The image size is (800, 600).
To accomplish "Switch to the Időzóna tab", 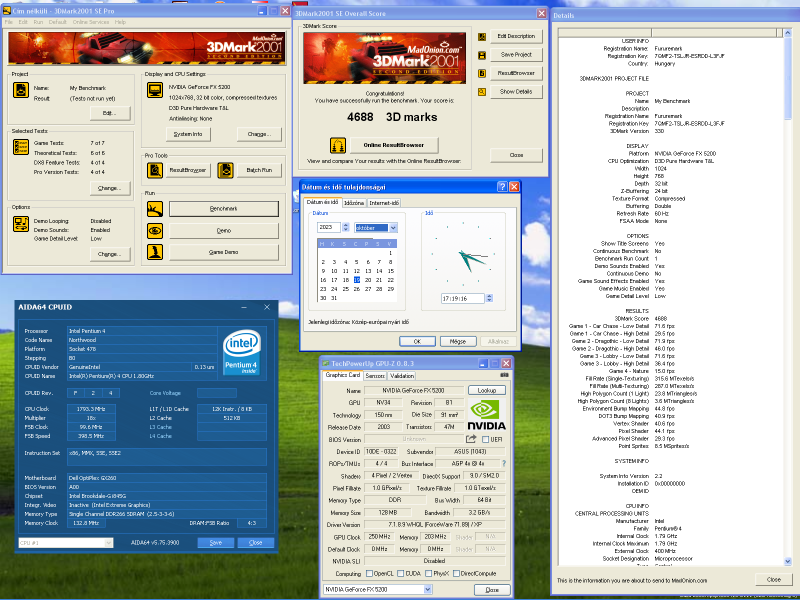I will (x=354, y=203).
